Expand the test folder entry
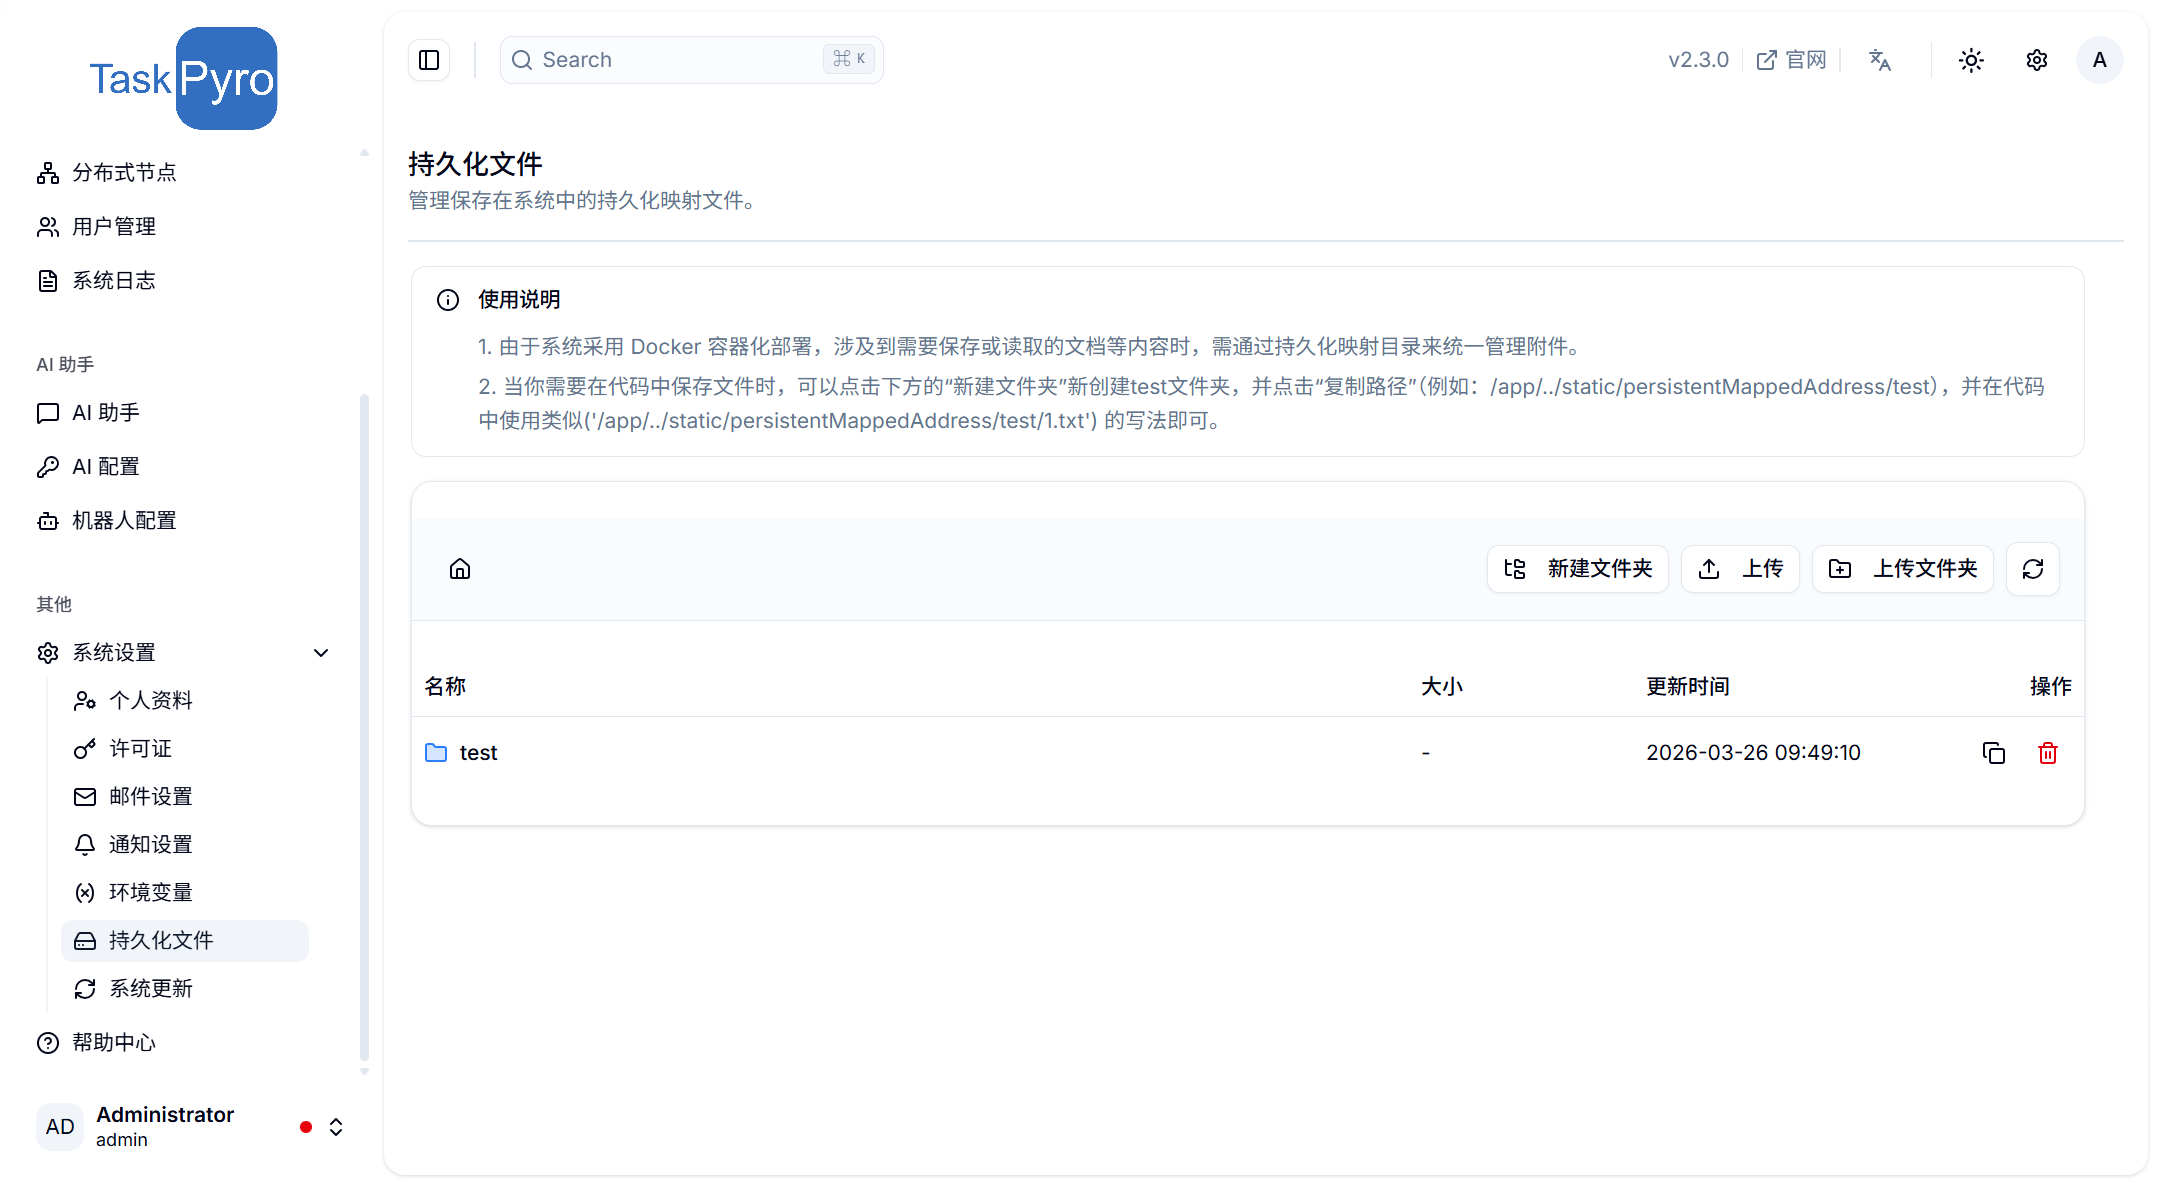Viewport: 2159px width, 1186px height. tap(478, 752)
